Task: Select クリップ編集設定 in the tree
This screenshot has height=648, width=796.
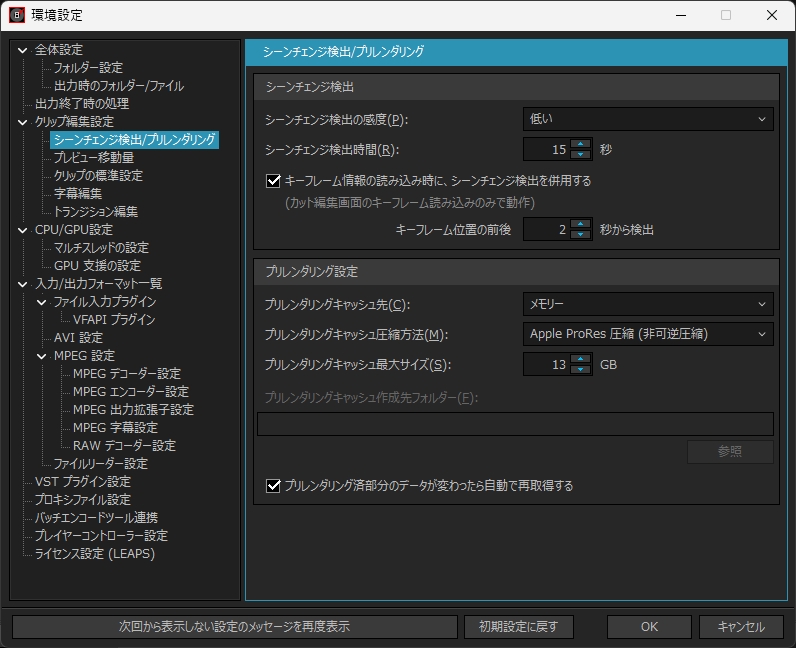Action: pos(74,122)
